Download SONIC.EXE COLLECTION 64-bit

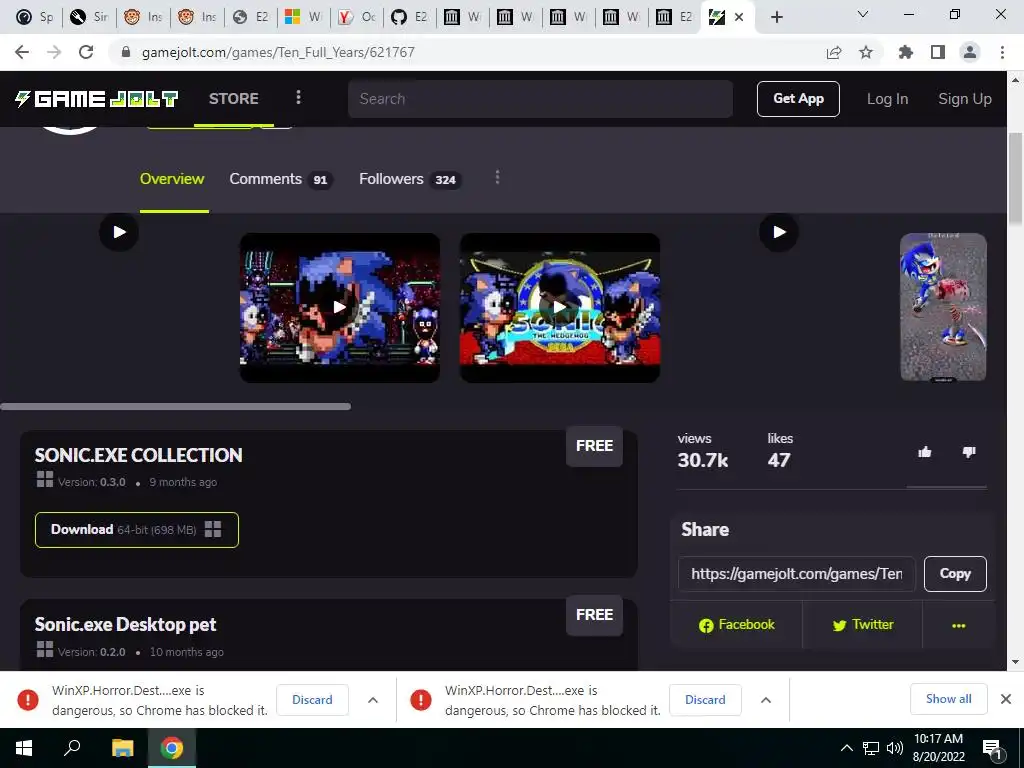[x=136, y=530]
